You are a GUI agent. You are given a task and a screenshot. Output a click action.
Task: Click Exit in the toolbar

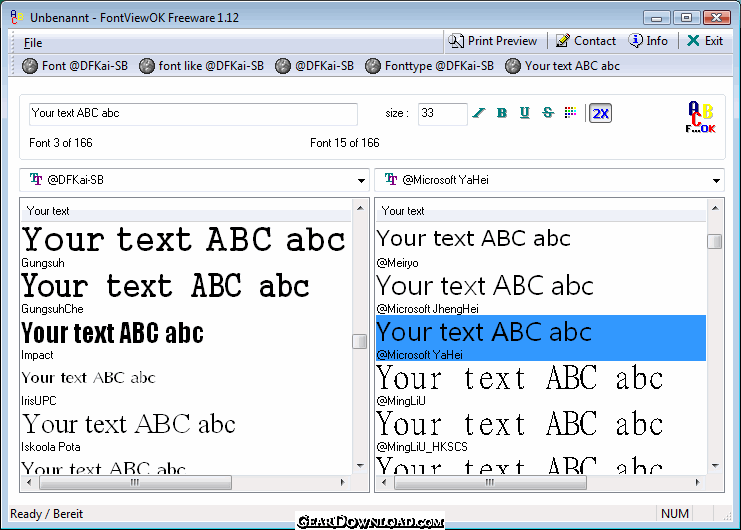(705, 41)
